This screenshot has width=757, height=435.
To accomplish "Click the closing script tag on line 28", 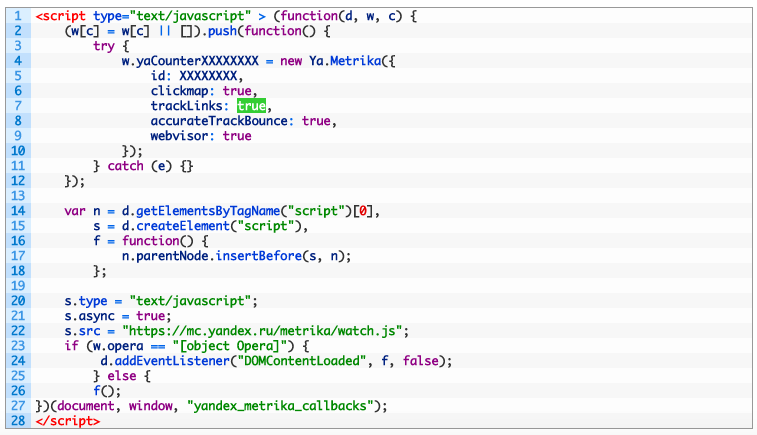I will coord(68,421).
